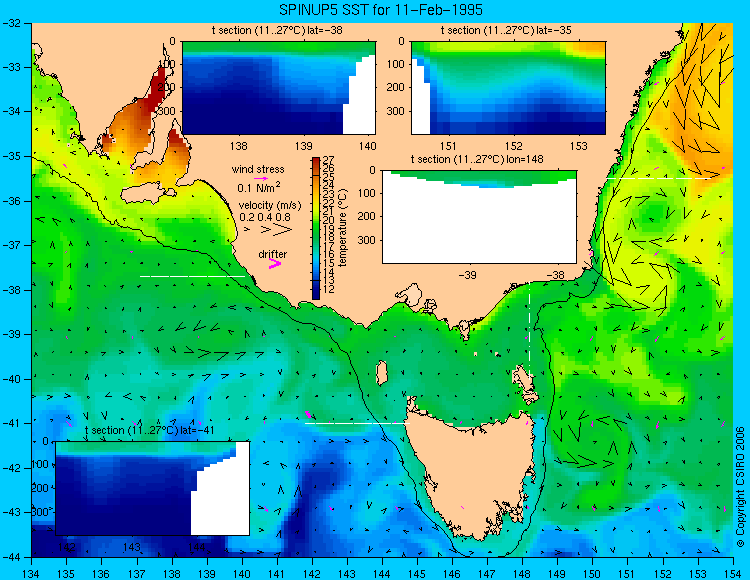This screenshot has height=580, width=750.
Task: Click the dashed section line off the east coast
Action: [659, 178]
